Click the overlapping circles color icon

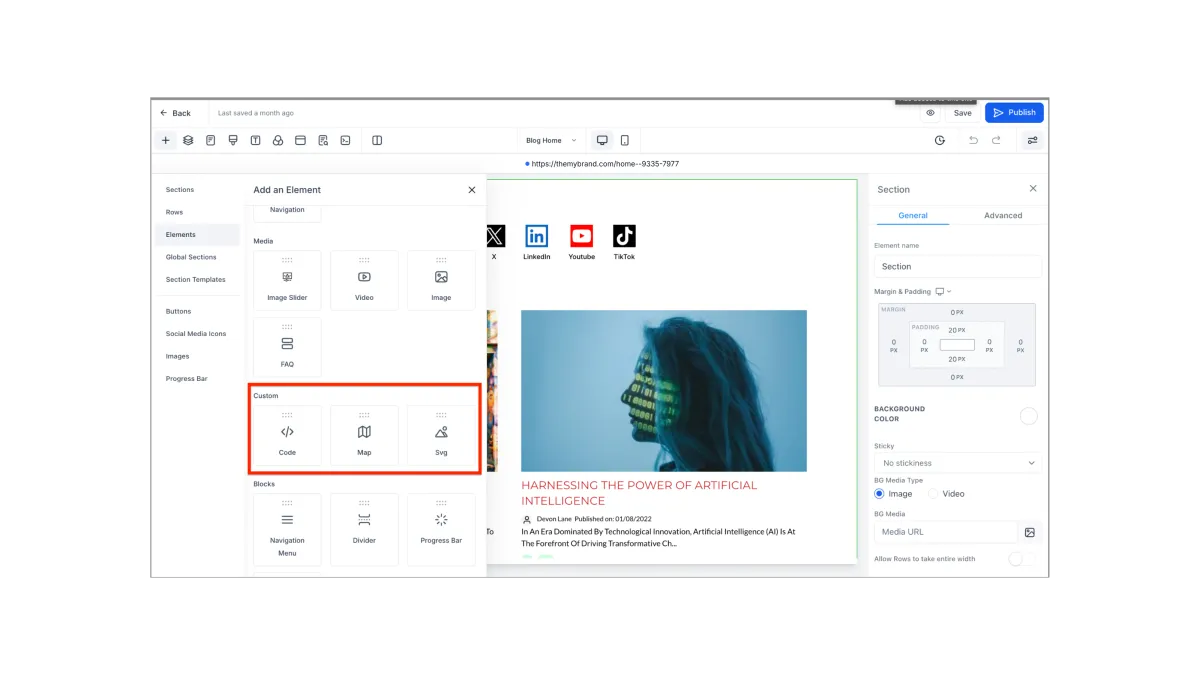278,141
